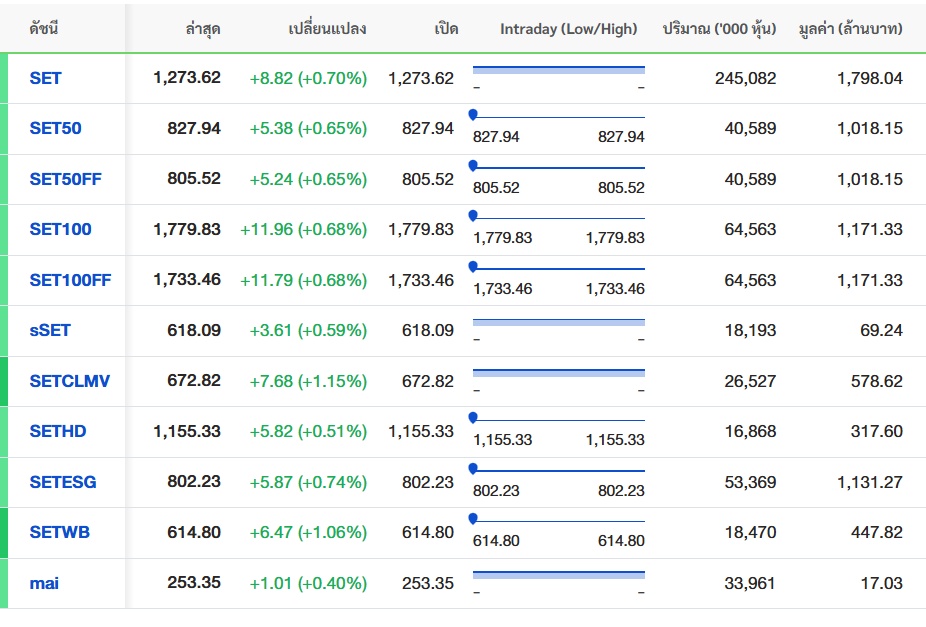Click the มูลค่า (ล้านบาท) column header
This screenshot has height=627, width=926.
(850, 29)
